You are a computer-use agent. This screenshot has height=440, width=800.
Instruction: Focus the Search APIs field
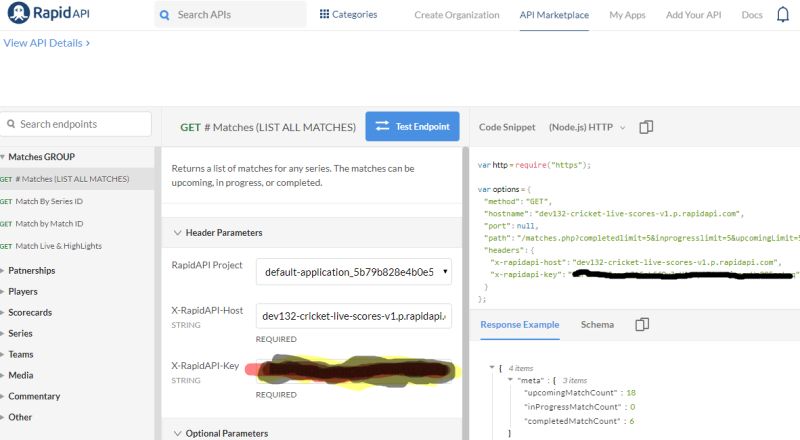coord(231,15)
